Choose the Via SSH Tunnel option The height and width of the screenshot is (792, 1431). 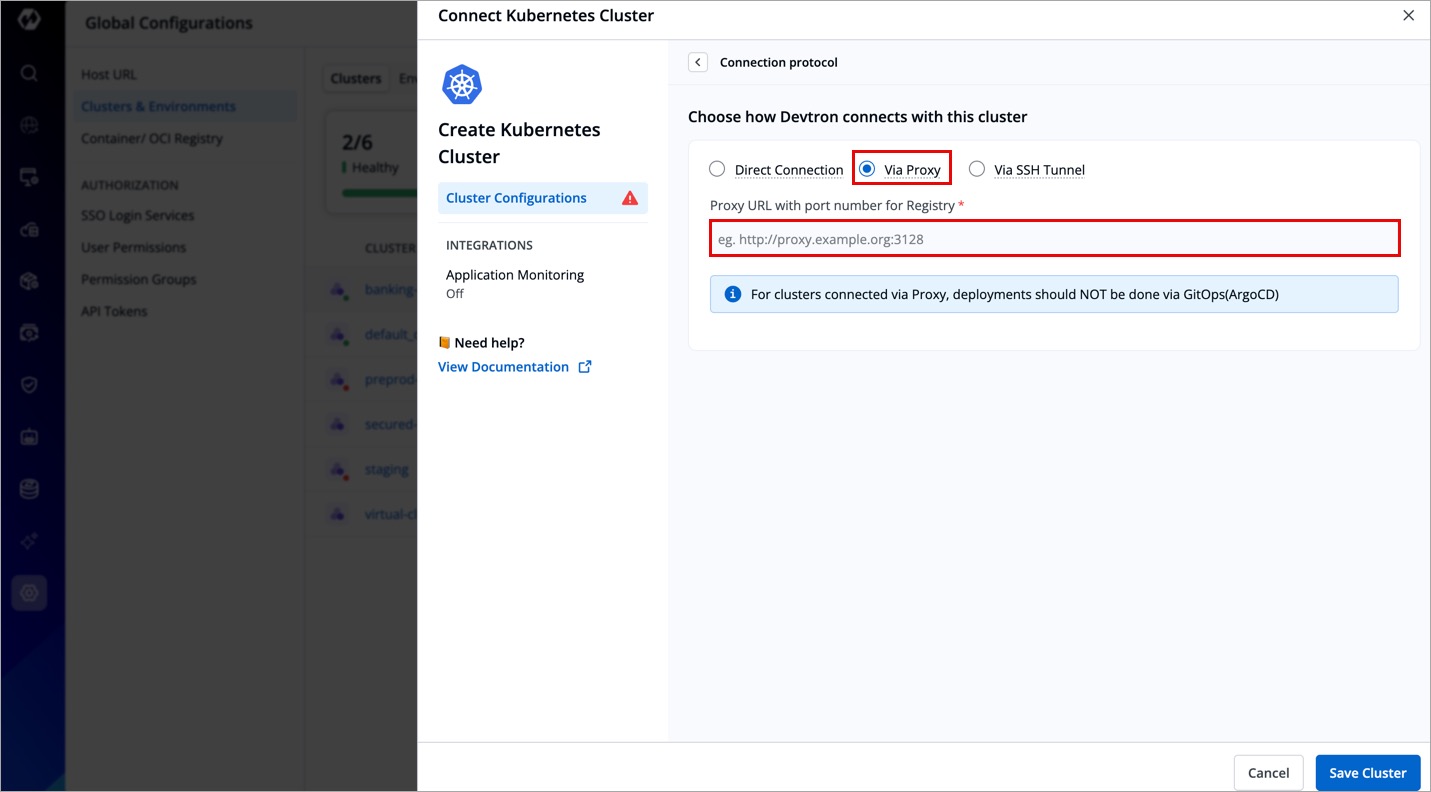977,169
